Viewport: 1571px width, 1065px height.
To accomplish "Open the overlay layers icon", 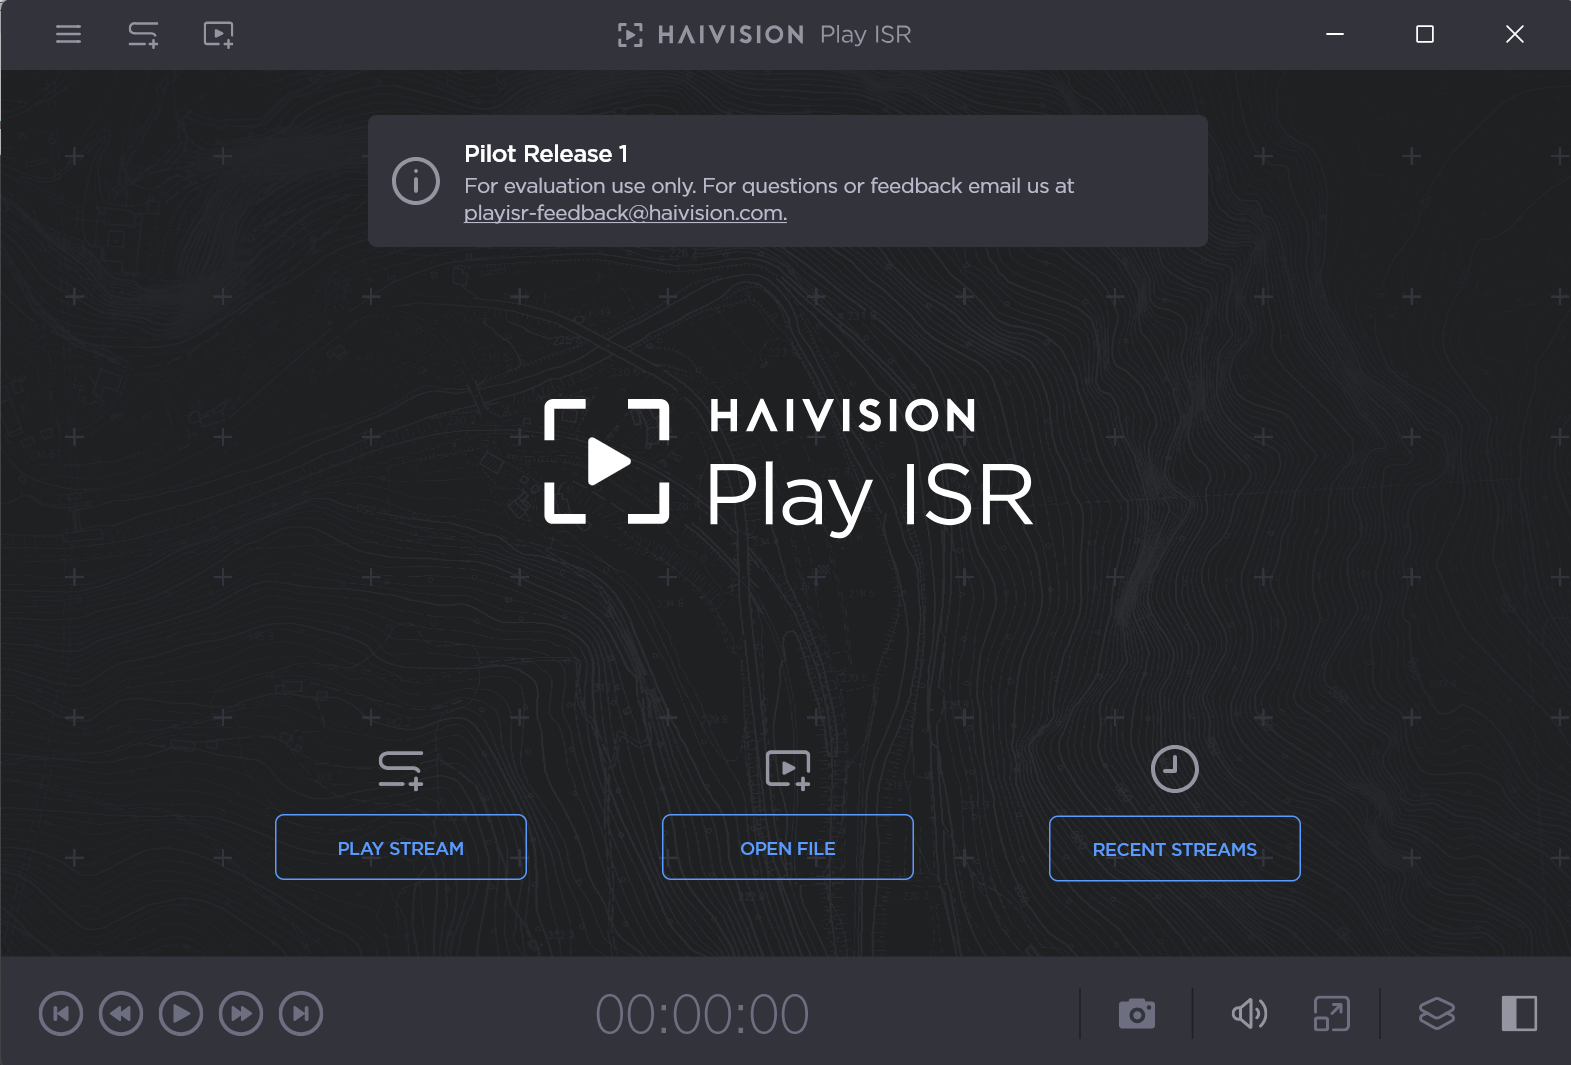I will (1437, 1014).
